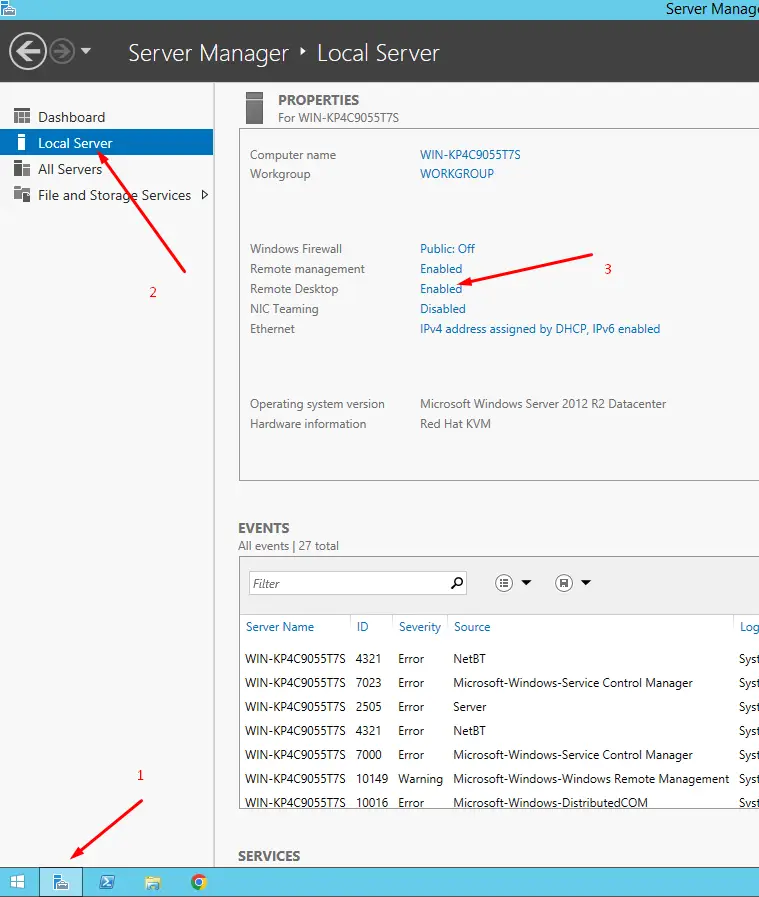Click Remote management Enabled link

[441, 269]
